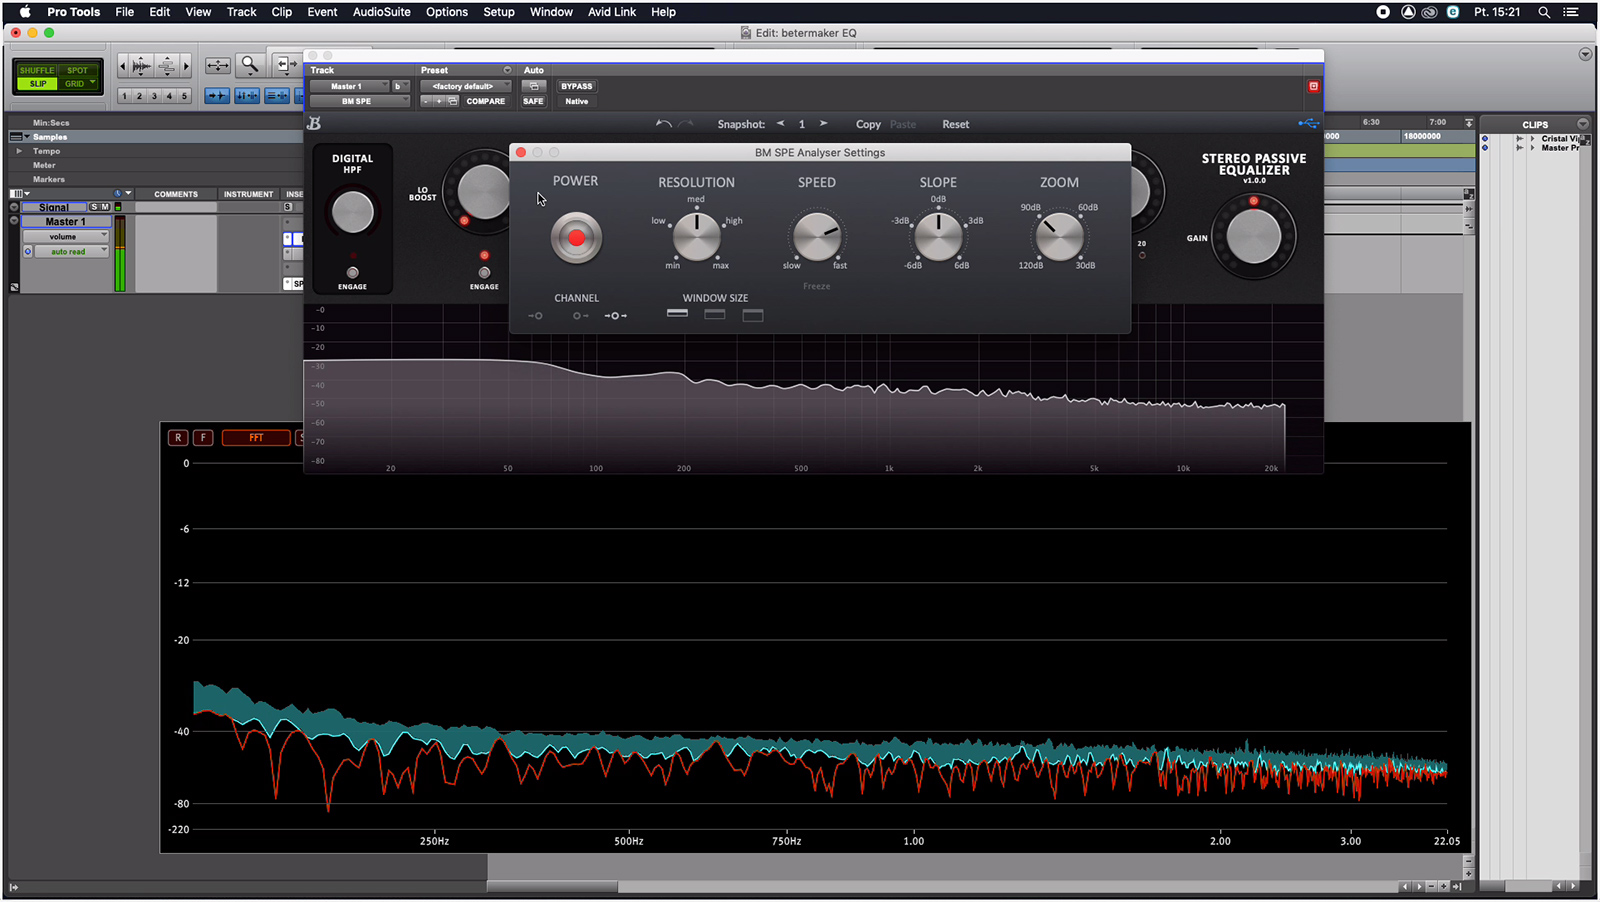The height and width of the screenshot is (902, 1600).
Task: Enable SPOT edit mode
Action: [x=77, y=70]
